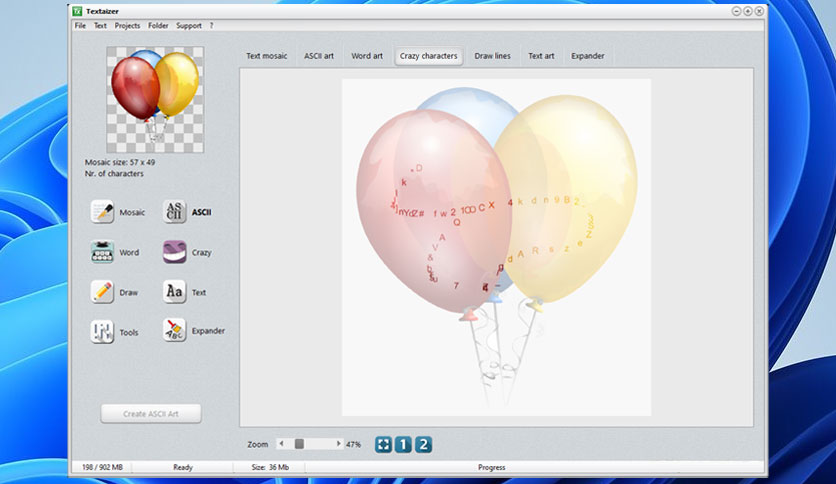The width and height of the screenshot is (836, 484).
Task: Click the zoom slider left arrow
Action: 282,443
